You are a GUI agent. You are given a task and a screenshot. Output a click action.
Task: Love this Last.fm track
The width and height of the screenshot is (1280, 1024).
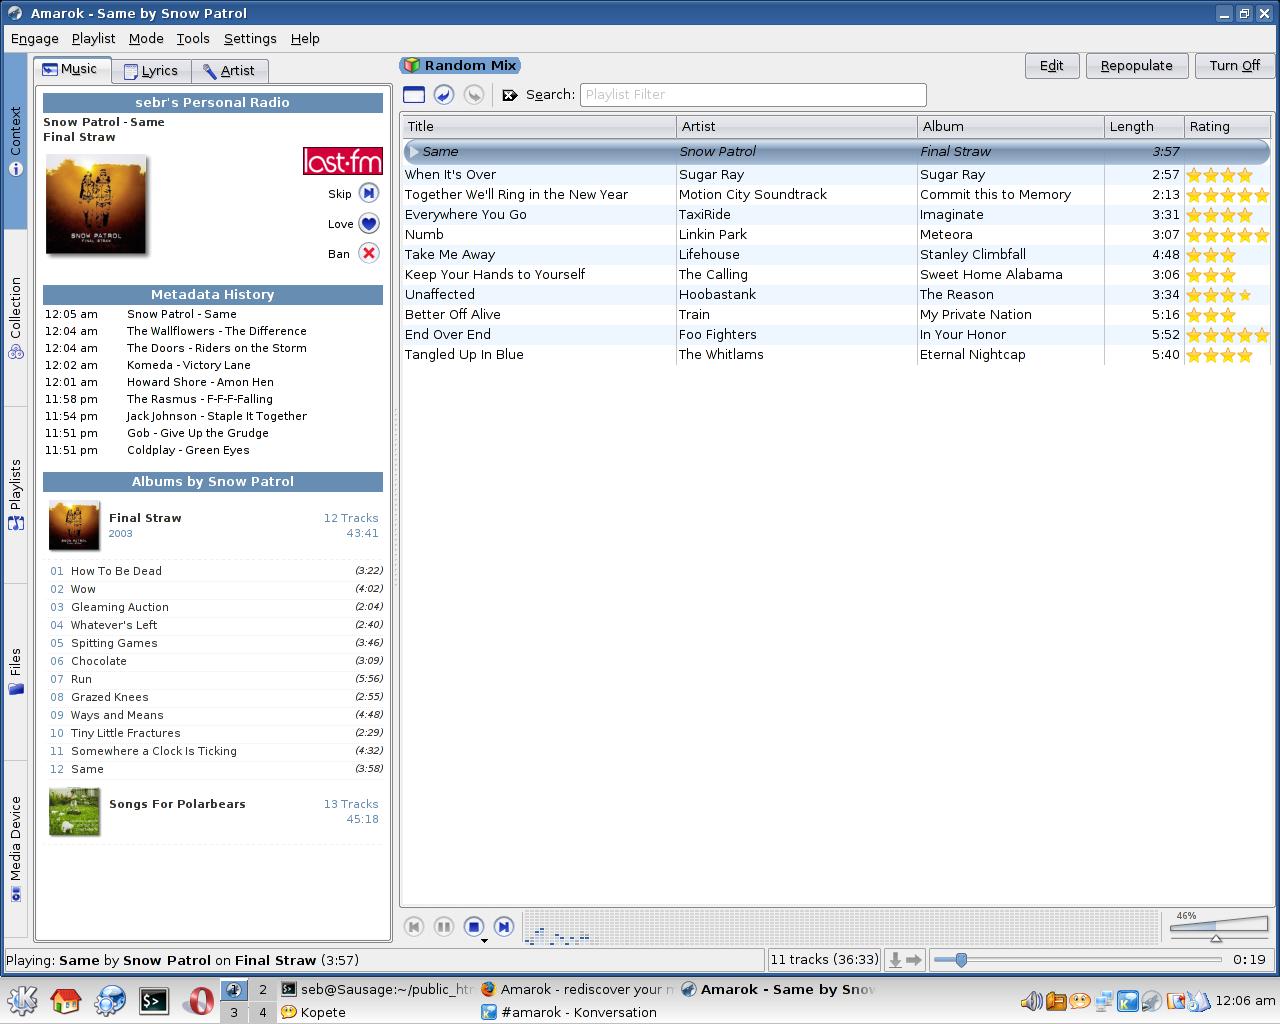(369, 224)
